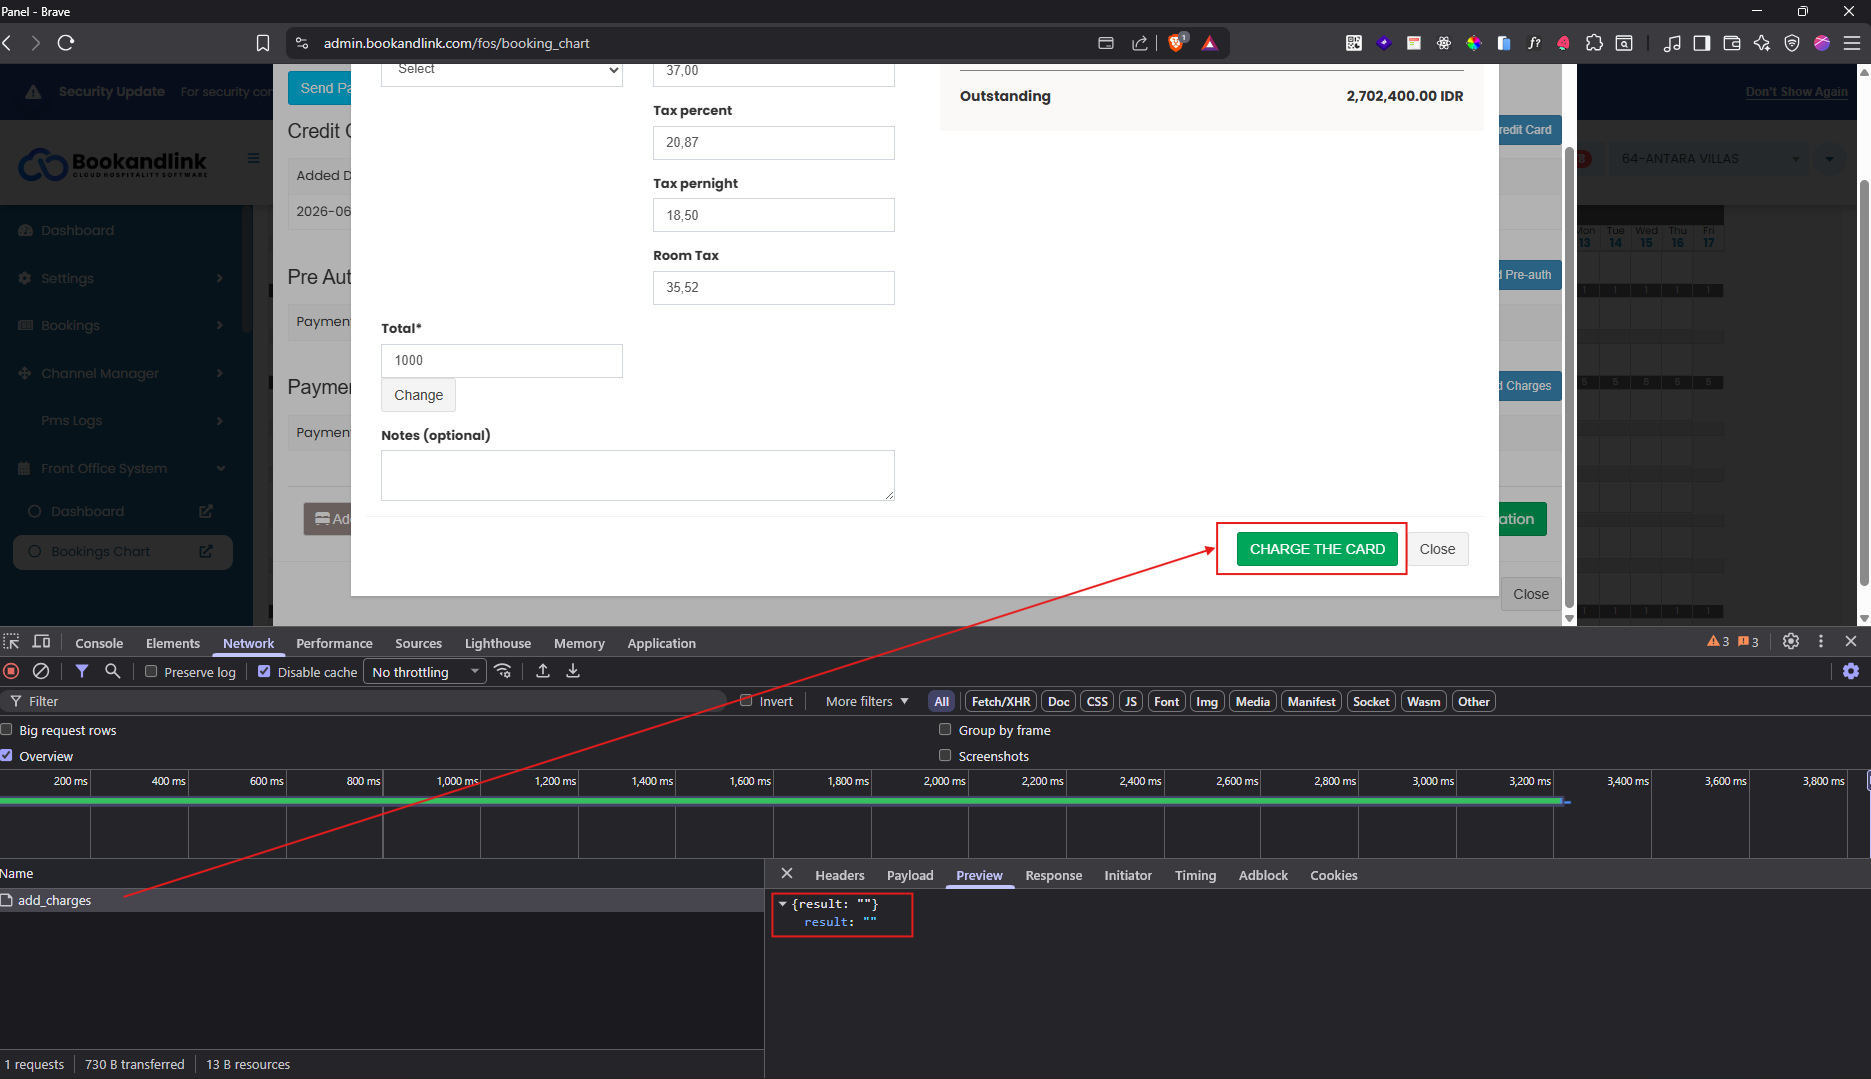Open the Headers tab of request
Viewport: 1871px width, 1079px height.
(x=840, y=875)
